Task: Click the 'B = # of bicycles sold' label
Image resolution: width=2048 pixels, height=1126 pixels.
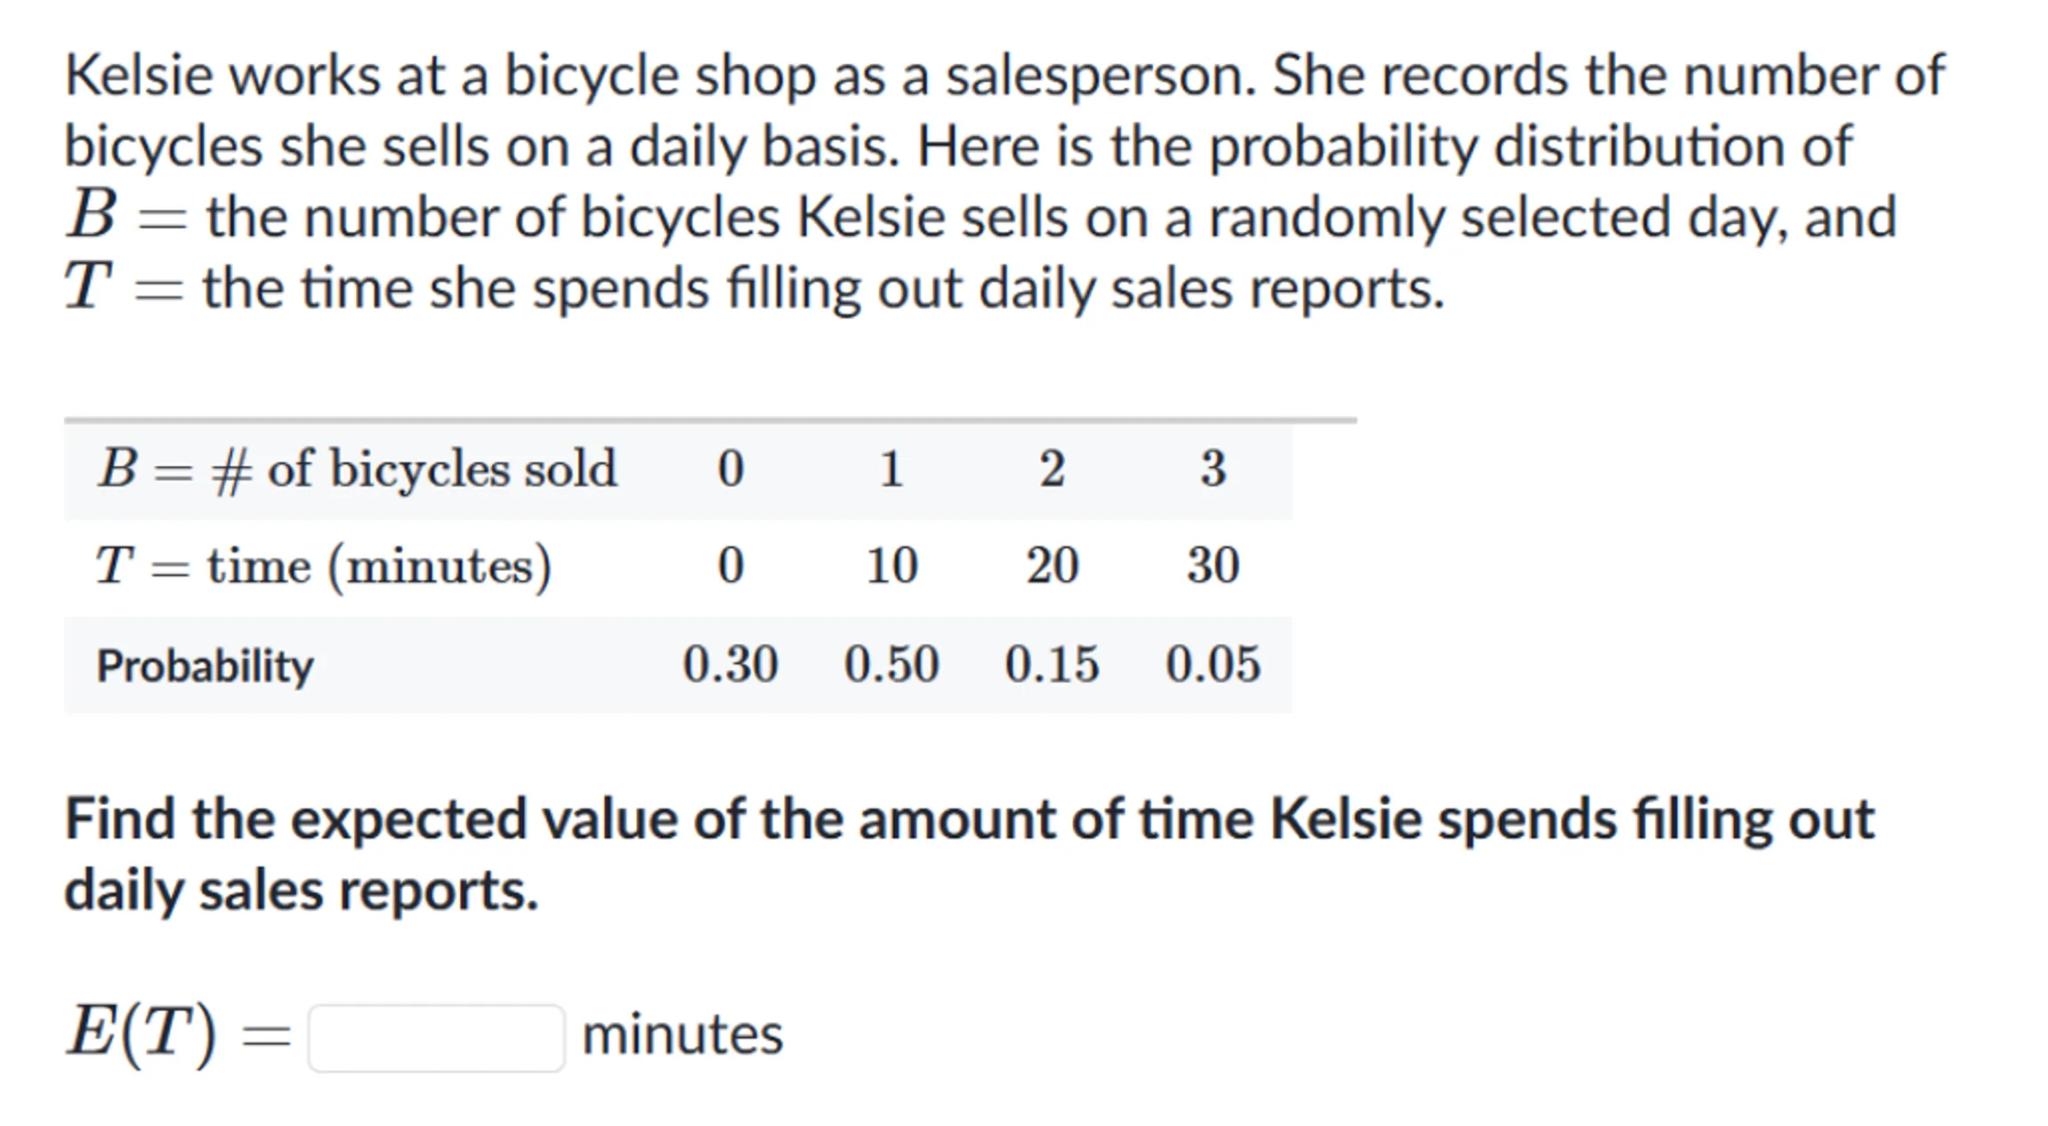Action: tap(357, 469)
